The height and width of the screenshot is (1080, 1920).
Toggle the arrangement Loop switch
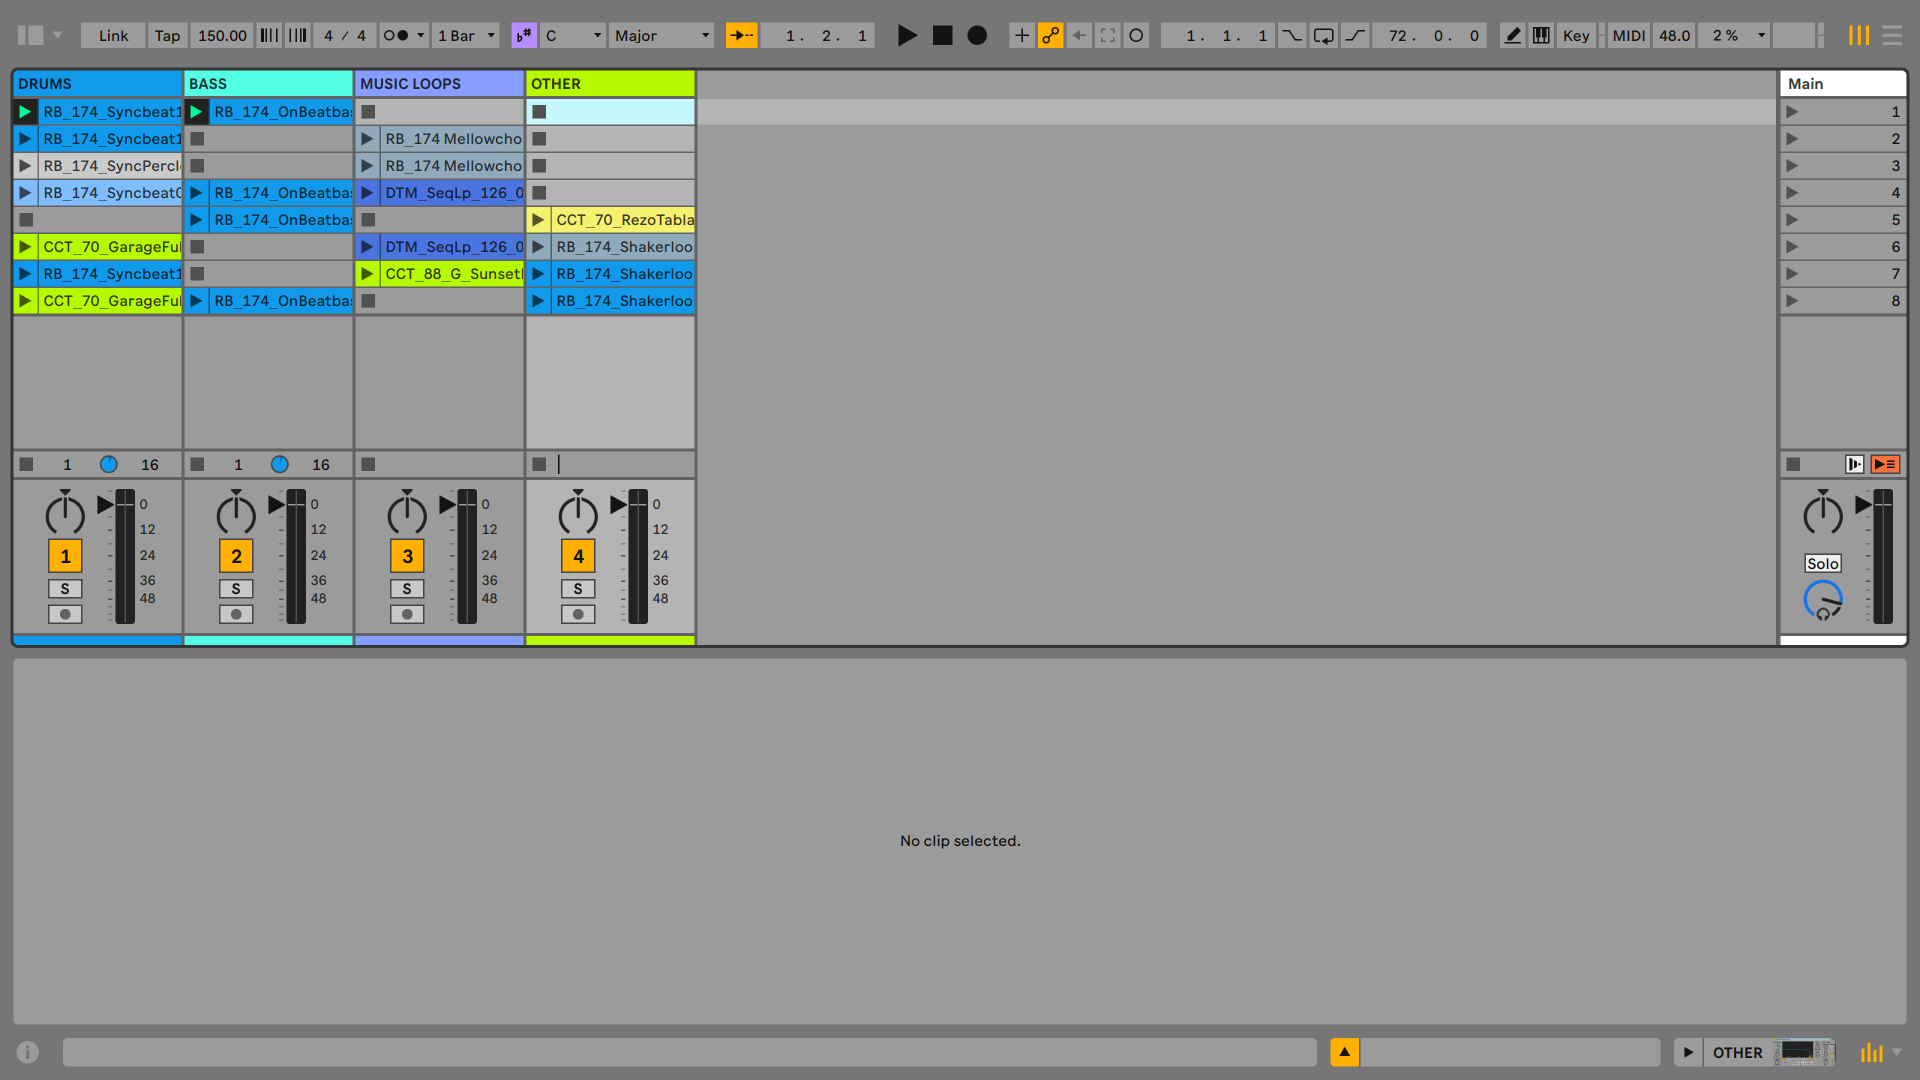pos(1323,36)
